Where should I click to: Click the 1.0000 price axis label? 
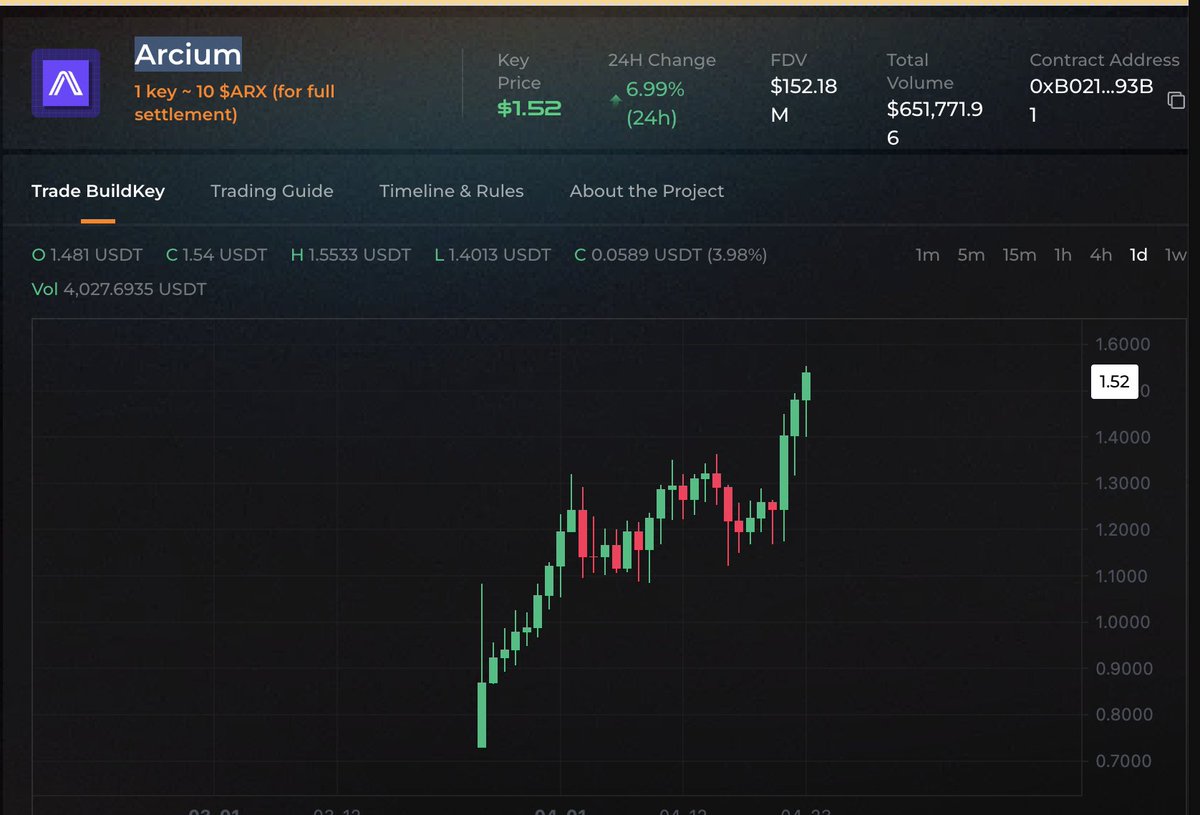1124,622
